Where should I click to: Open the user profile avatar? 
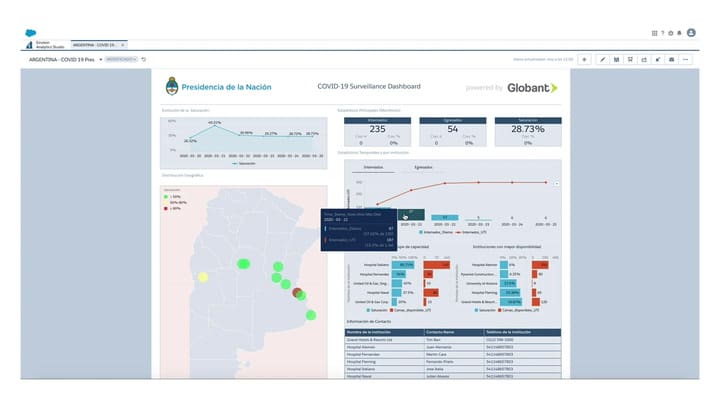691,33
